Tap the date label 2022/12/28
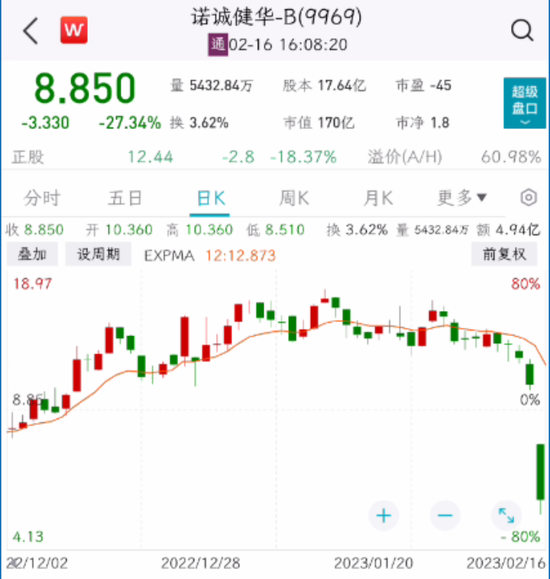This screenshot has width=550, height=579. point(201,563)
